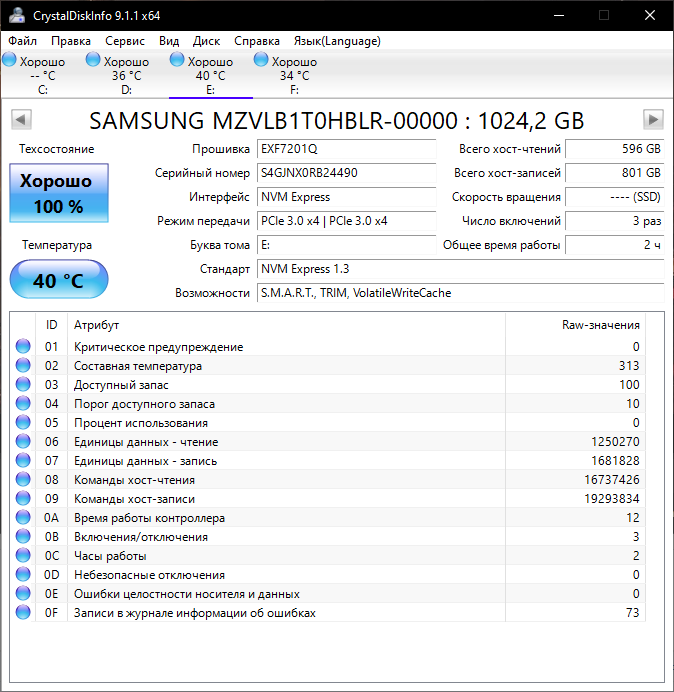
Task: Click status dot of attribute 01
Action: click(23, 346)
